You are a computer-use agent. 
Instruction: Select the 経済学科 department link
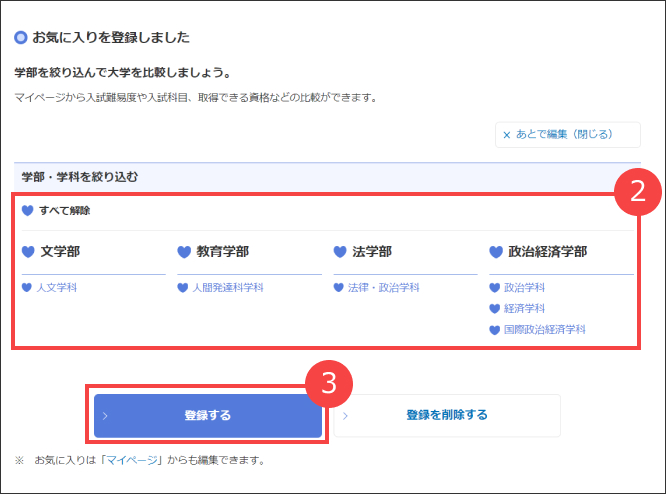[523, 309]
